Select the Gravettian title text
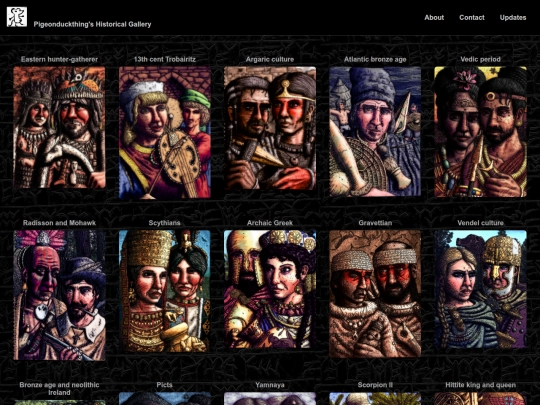The width and height of the screenshot is (540, 405). tap(375, 223)
